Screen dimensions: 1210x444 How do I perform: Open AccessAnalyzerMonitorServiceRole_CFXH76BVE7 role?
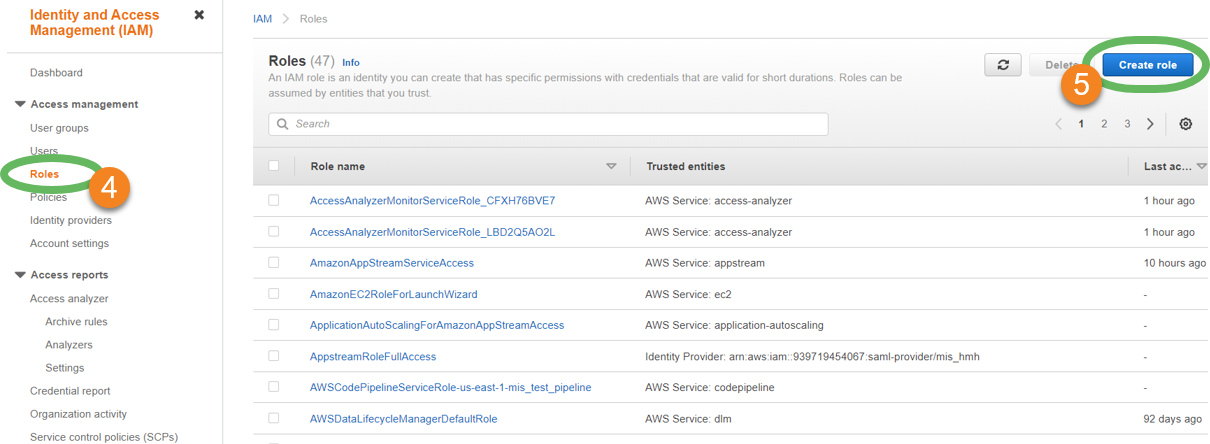pyautogui.click(x=432, y=201)
